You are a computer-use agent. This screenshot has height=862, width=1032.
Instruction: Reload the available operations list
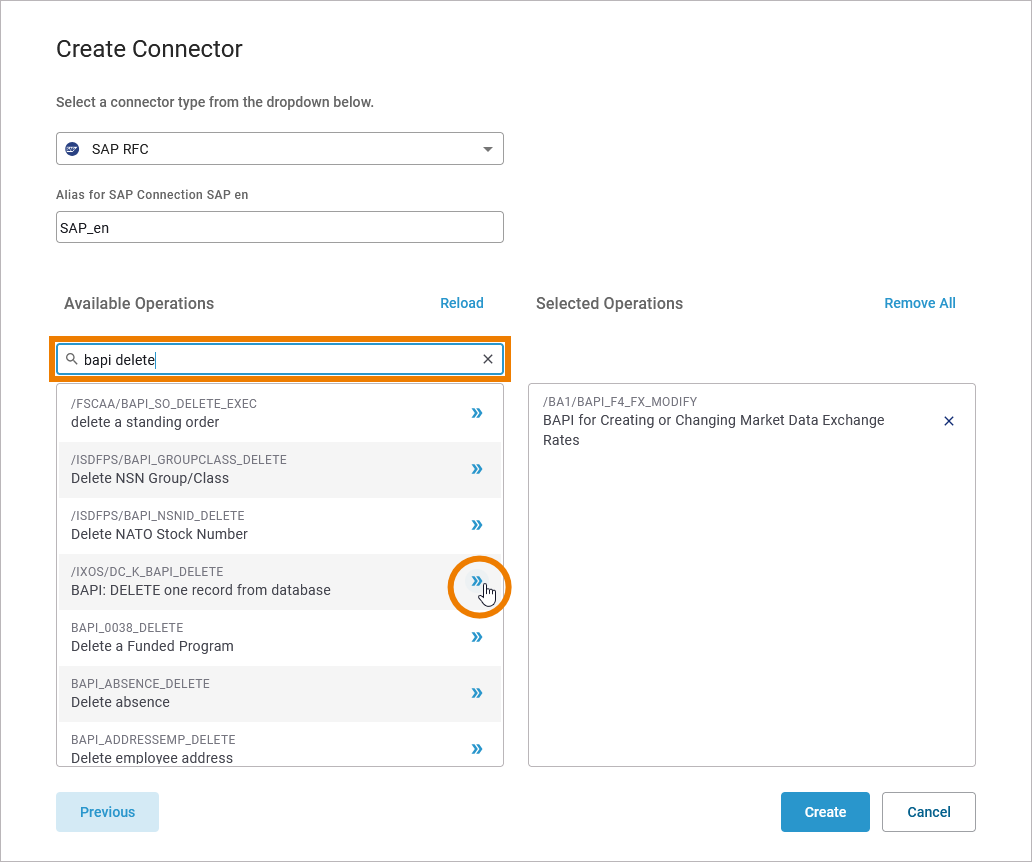(x=461, y=303)
